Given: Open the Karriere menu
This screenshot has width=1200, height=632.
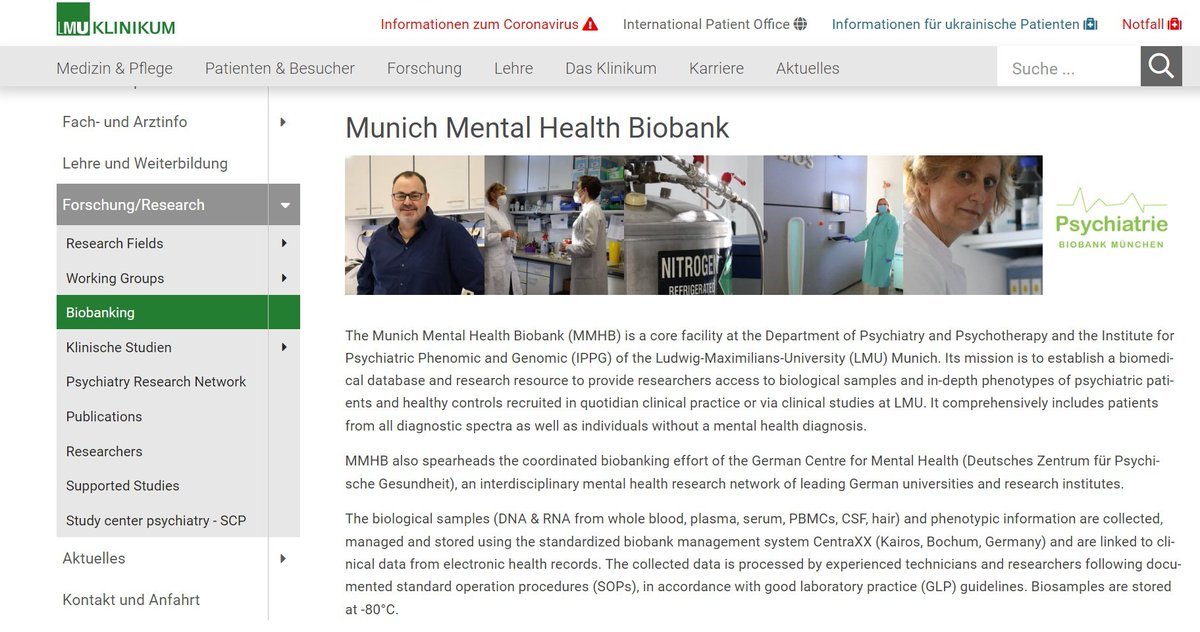Looking at the screenshot, I should [716, 68].
